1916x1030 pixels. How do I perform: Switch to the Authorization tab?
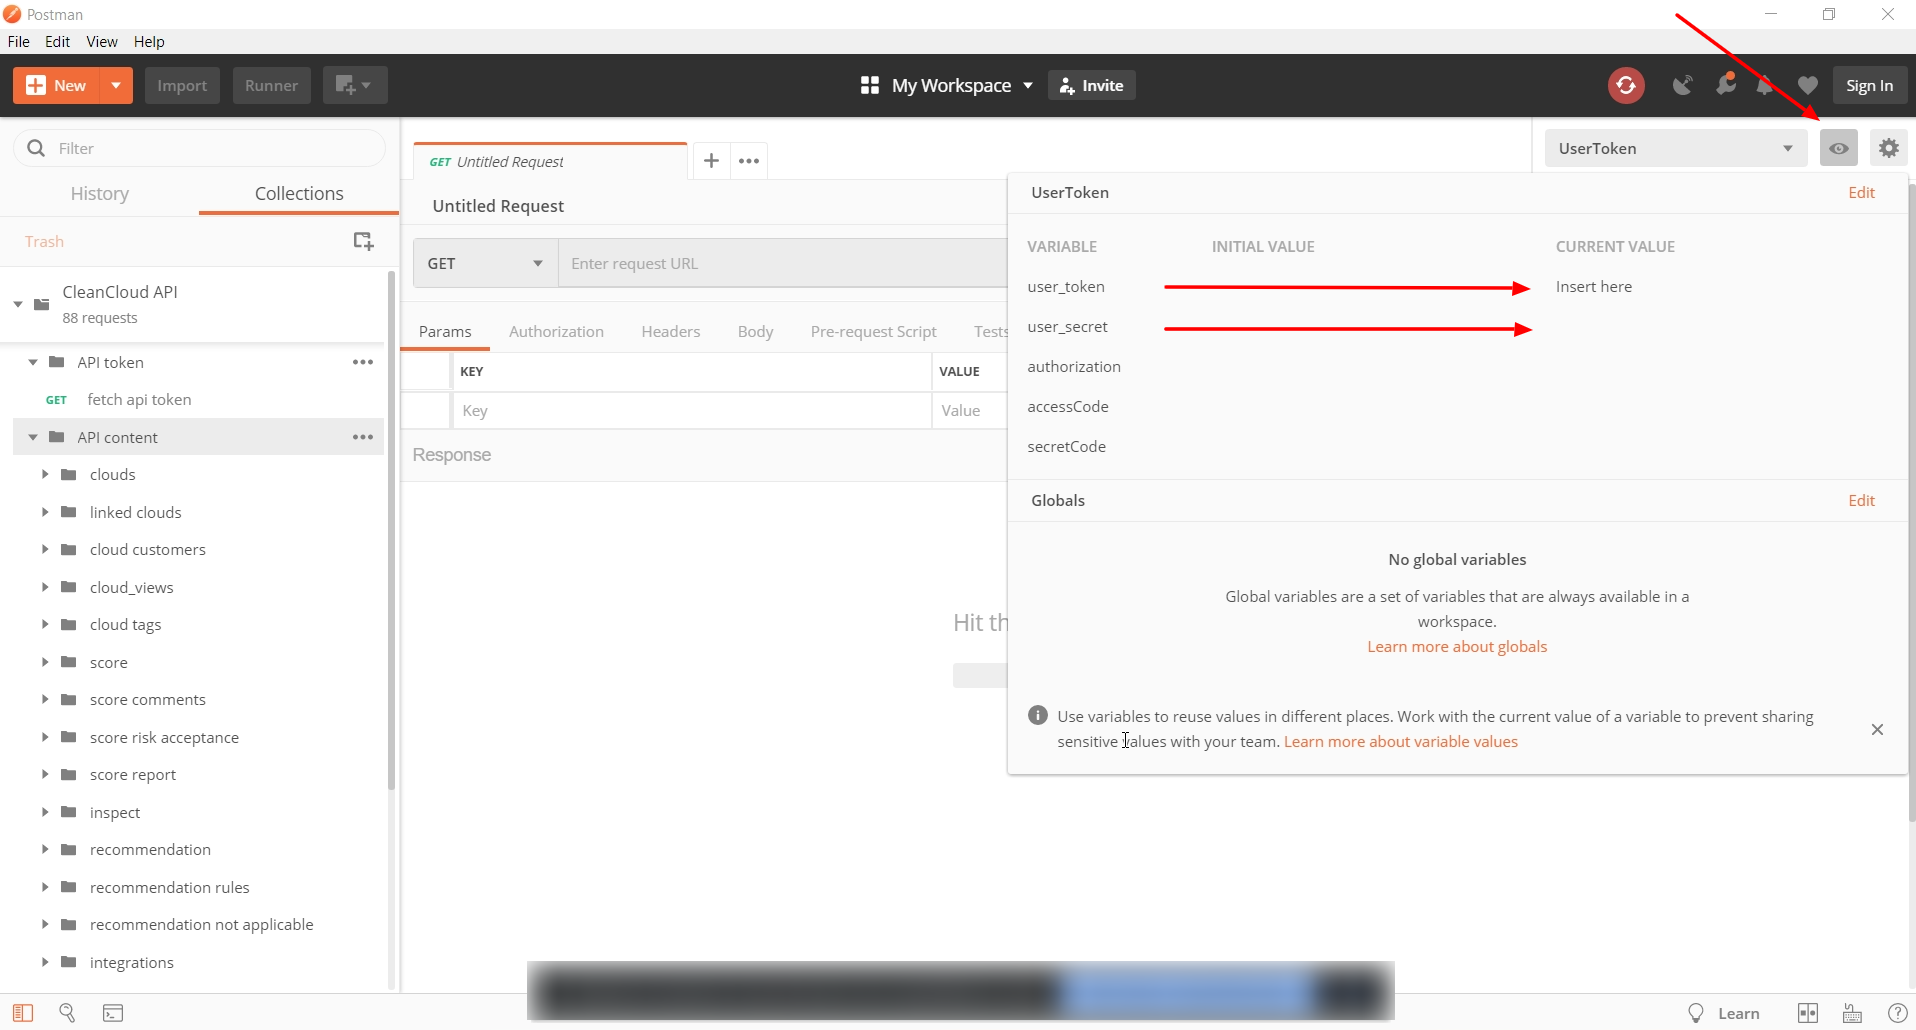(x=557, y=331)
